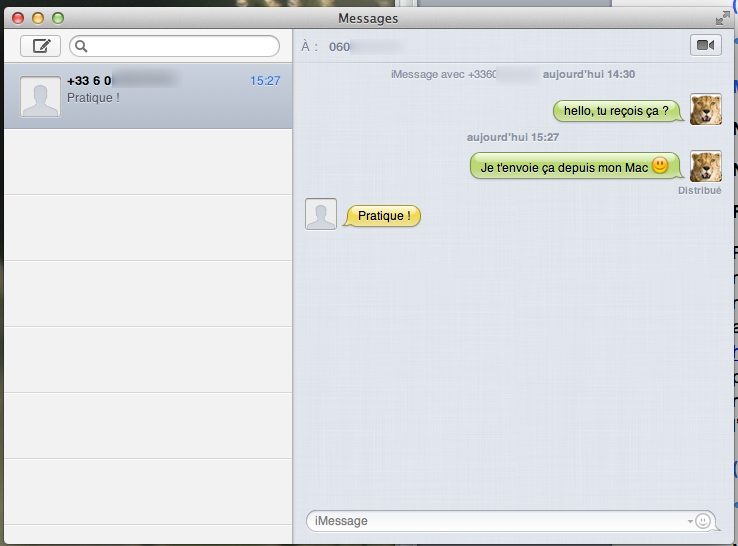Viewport: 738px width, 546px height.
Task: Click the 'aujourd'hui 14:30' timestamp
Action: point(589,74)
